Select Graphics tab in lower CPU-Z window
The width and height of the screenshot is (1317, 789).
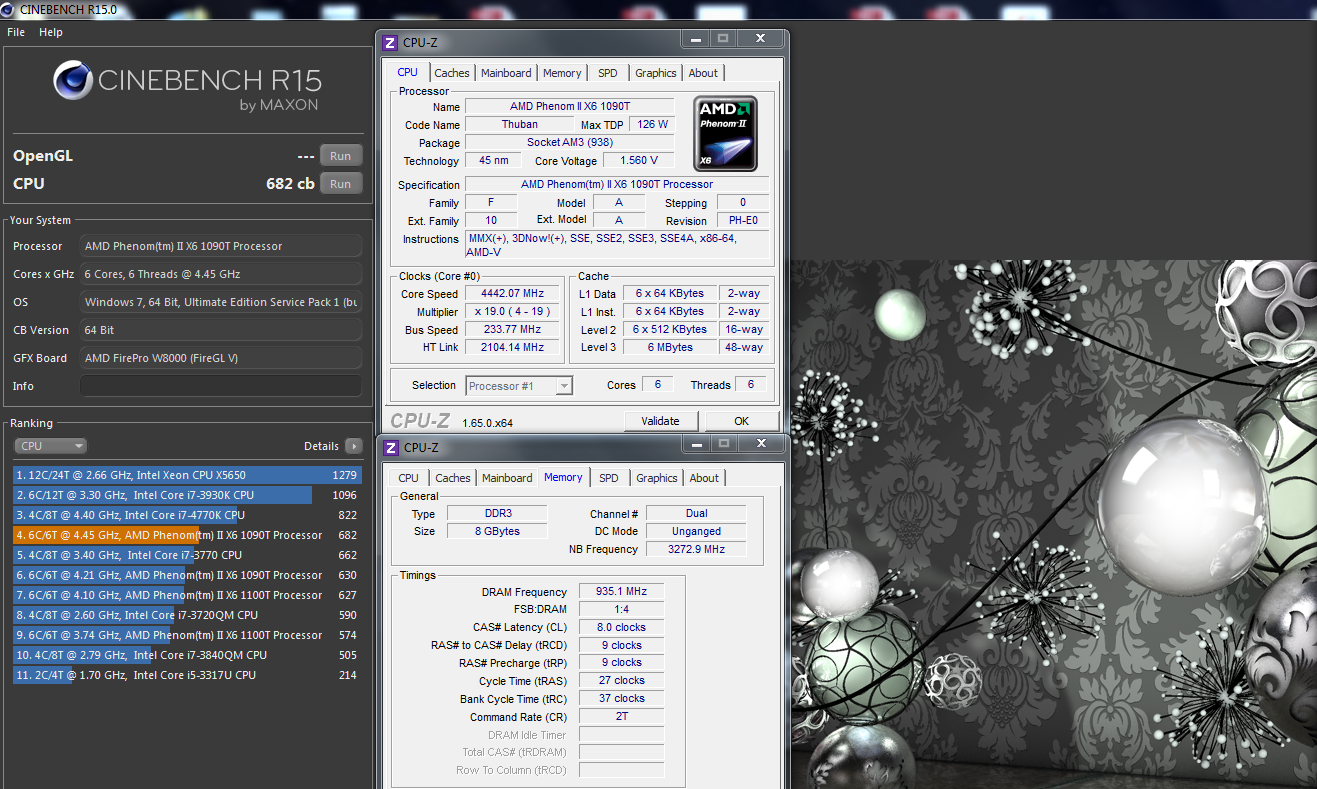pyautogui.click(x=657, y=478)
